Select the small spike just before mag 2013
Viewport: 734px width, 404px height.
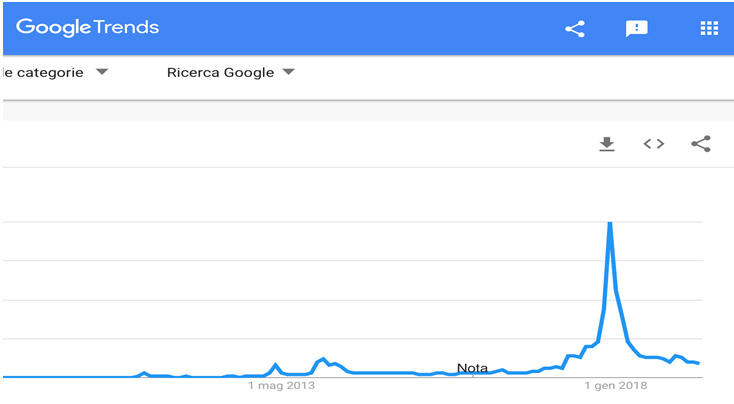(275, 365)
